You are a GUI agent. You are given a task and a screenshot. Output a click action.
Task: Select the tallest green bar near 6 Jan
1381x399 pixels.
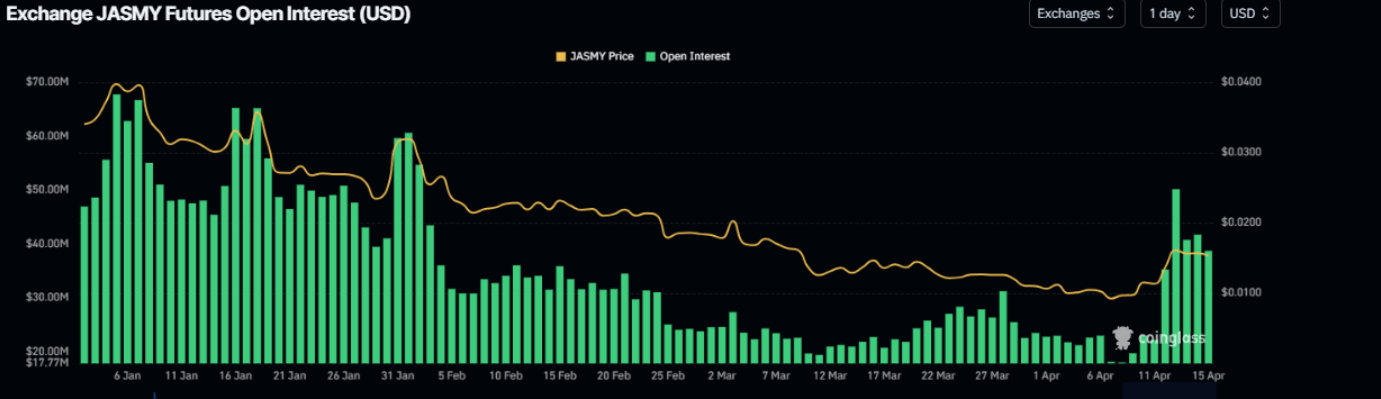pyautogui.click(x=117, y=228)
